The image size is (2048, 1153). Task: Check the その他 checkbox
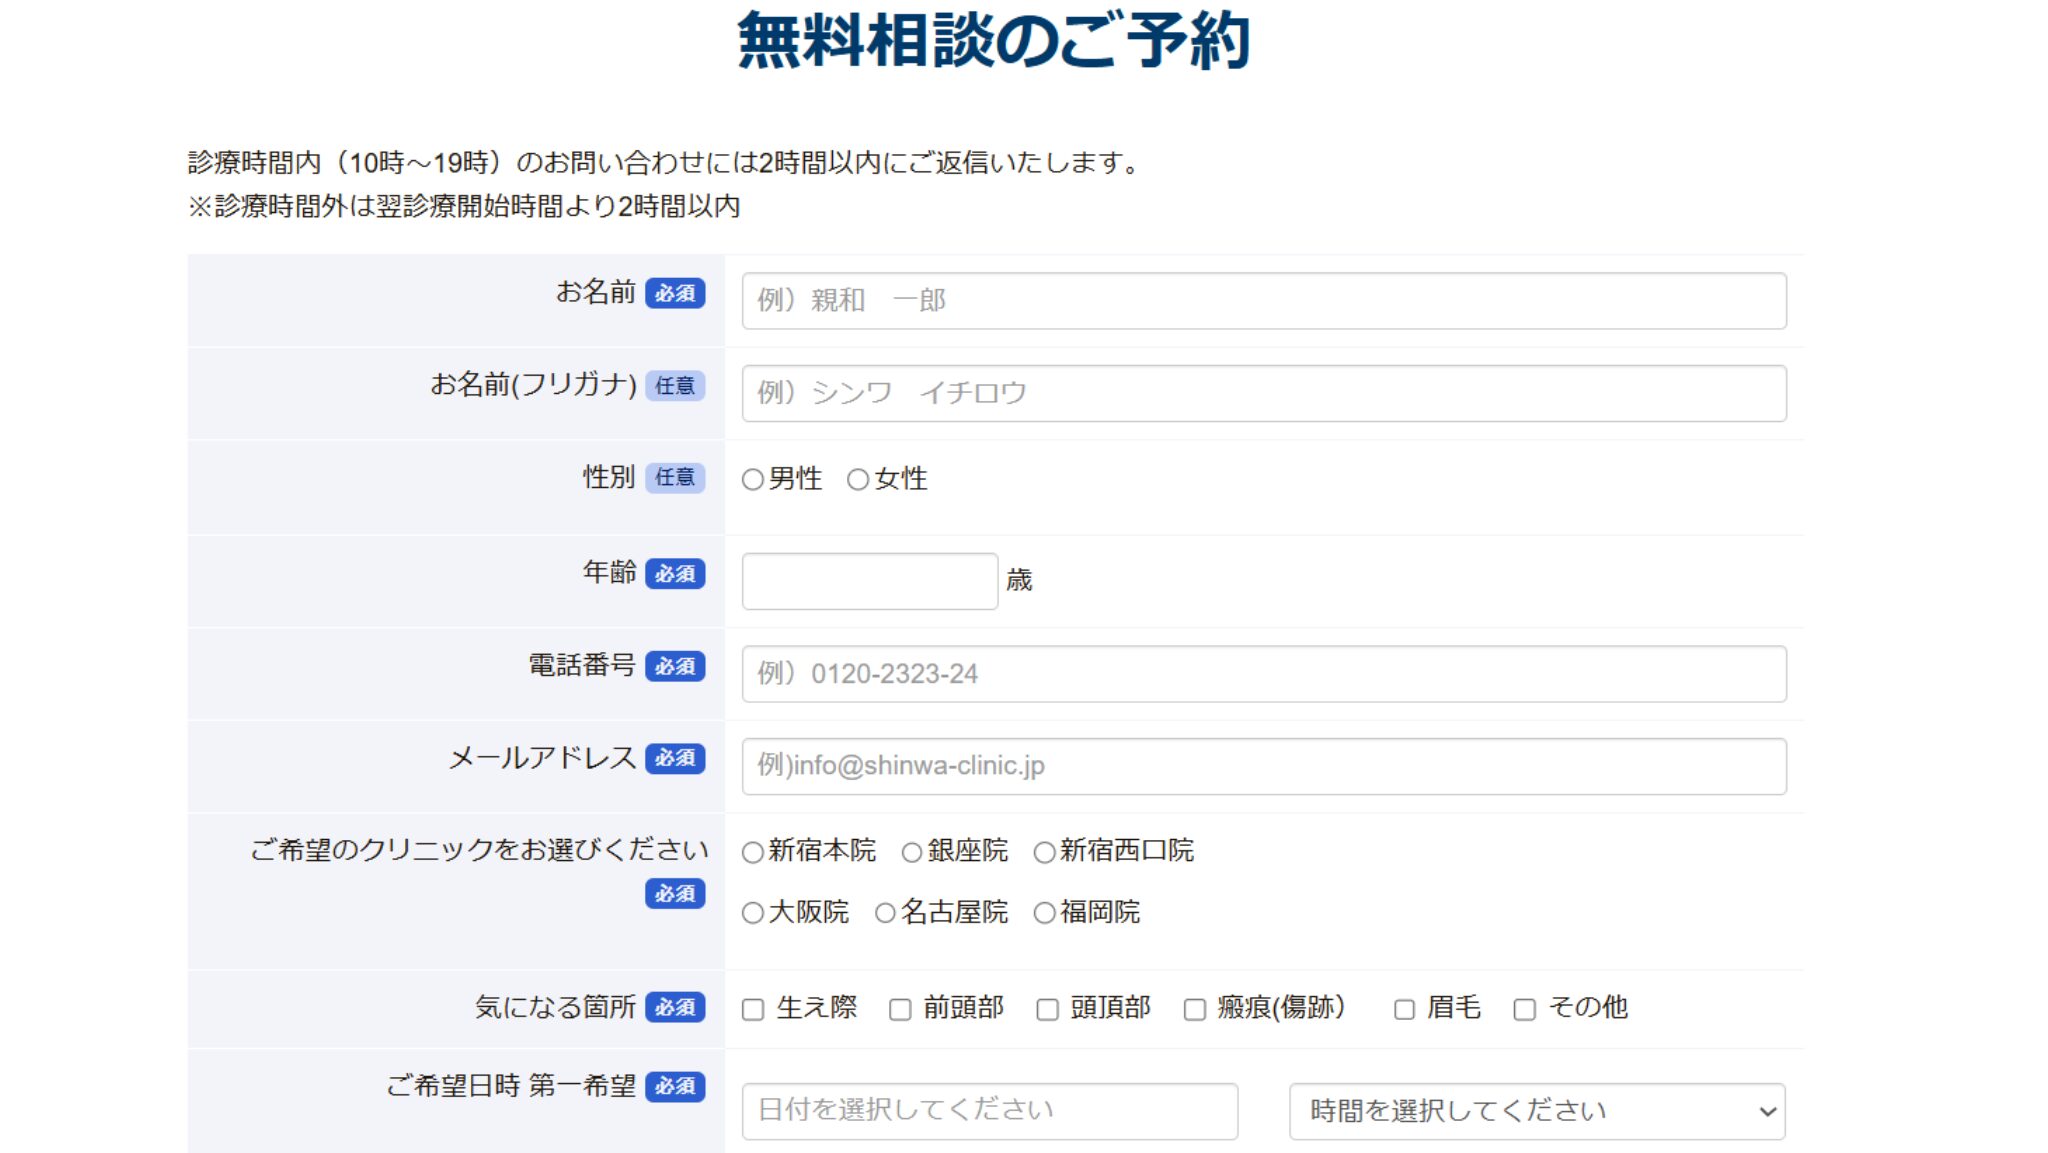point(1524,1010)
